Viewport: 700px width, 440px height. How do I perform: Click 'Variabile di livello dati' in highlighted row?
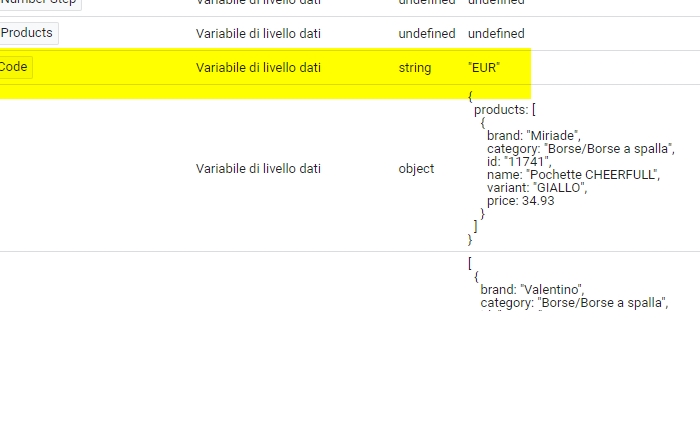click(x=258, y=68)
